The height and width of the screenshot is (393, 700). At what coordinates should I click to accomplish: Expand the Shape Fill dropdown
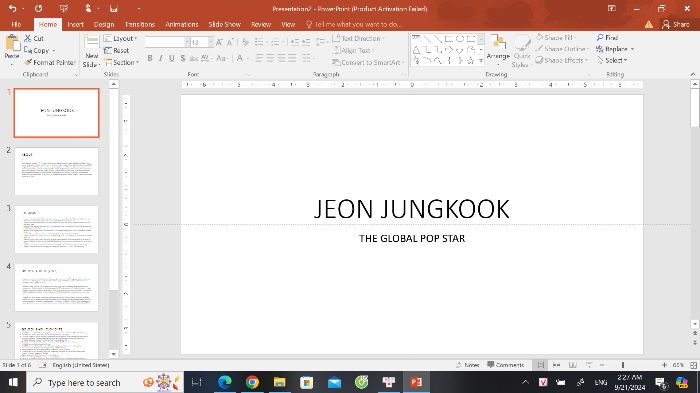point(556,38)
